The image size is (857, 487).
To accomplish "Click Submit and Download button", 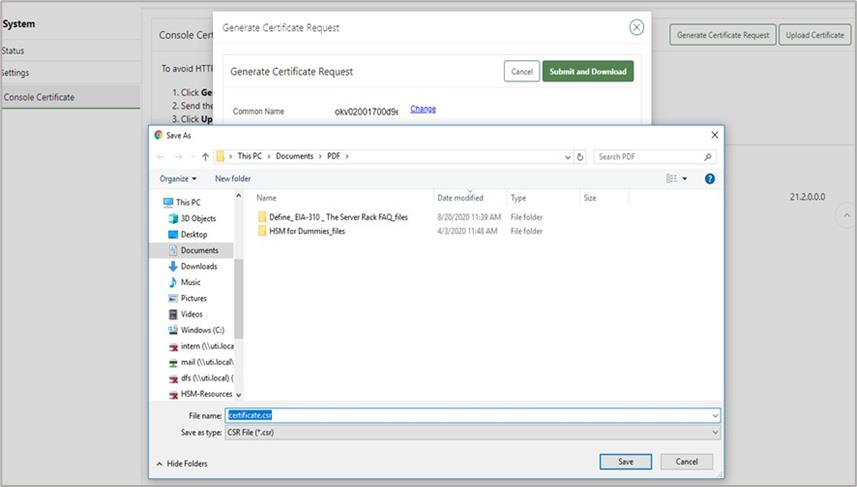I will 588,71.
